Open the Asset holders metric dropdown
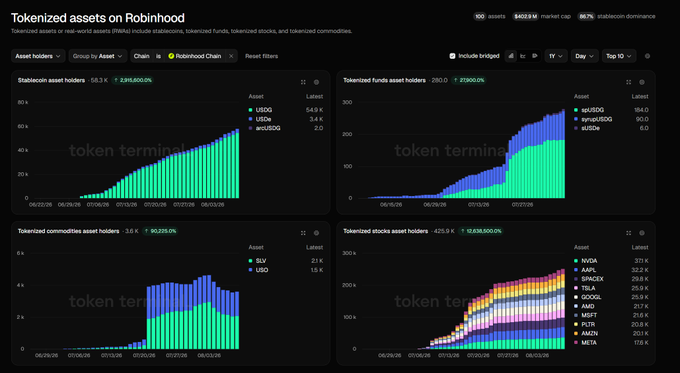 click(38, 56)
